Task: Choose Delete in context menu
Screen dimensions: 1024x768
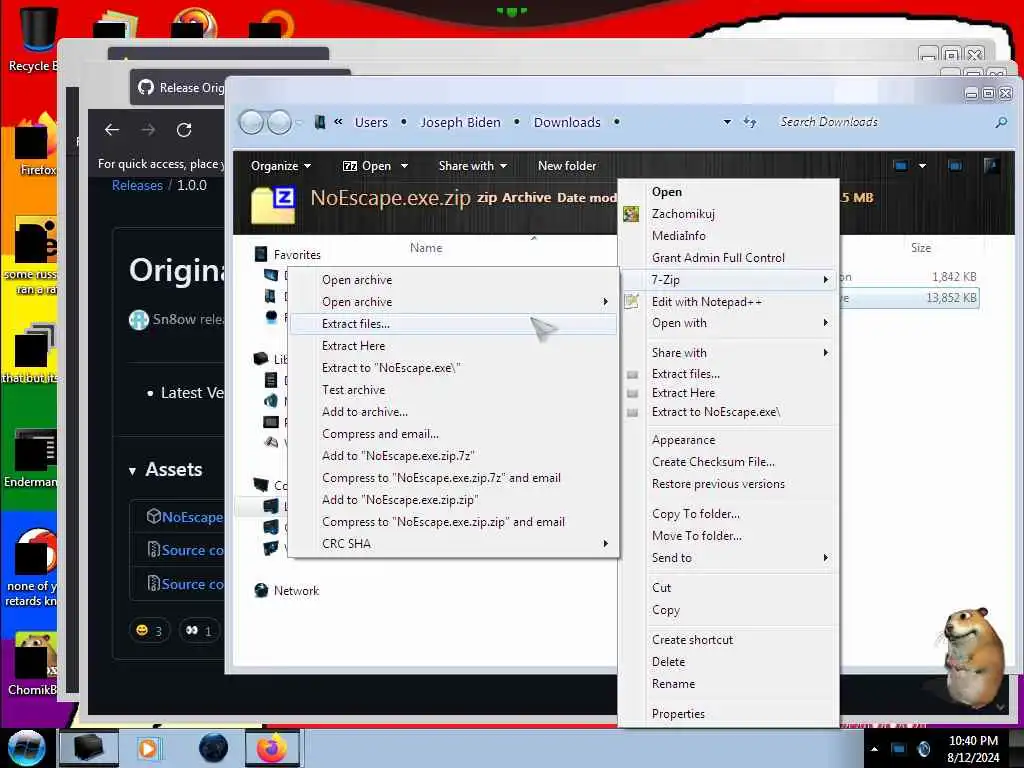Action: point(728,662)
